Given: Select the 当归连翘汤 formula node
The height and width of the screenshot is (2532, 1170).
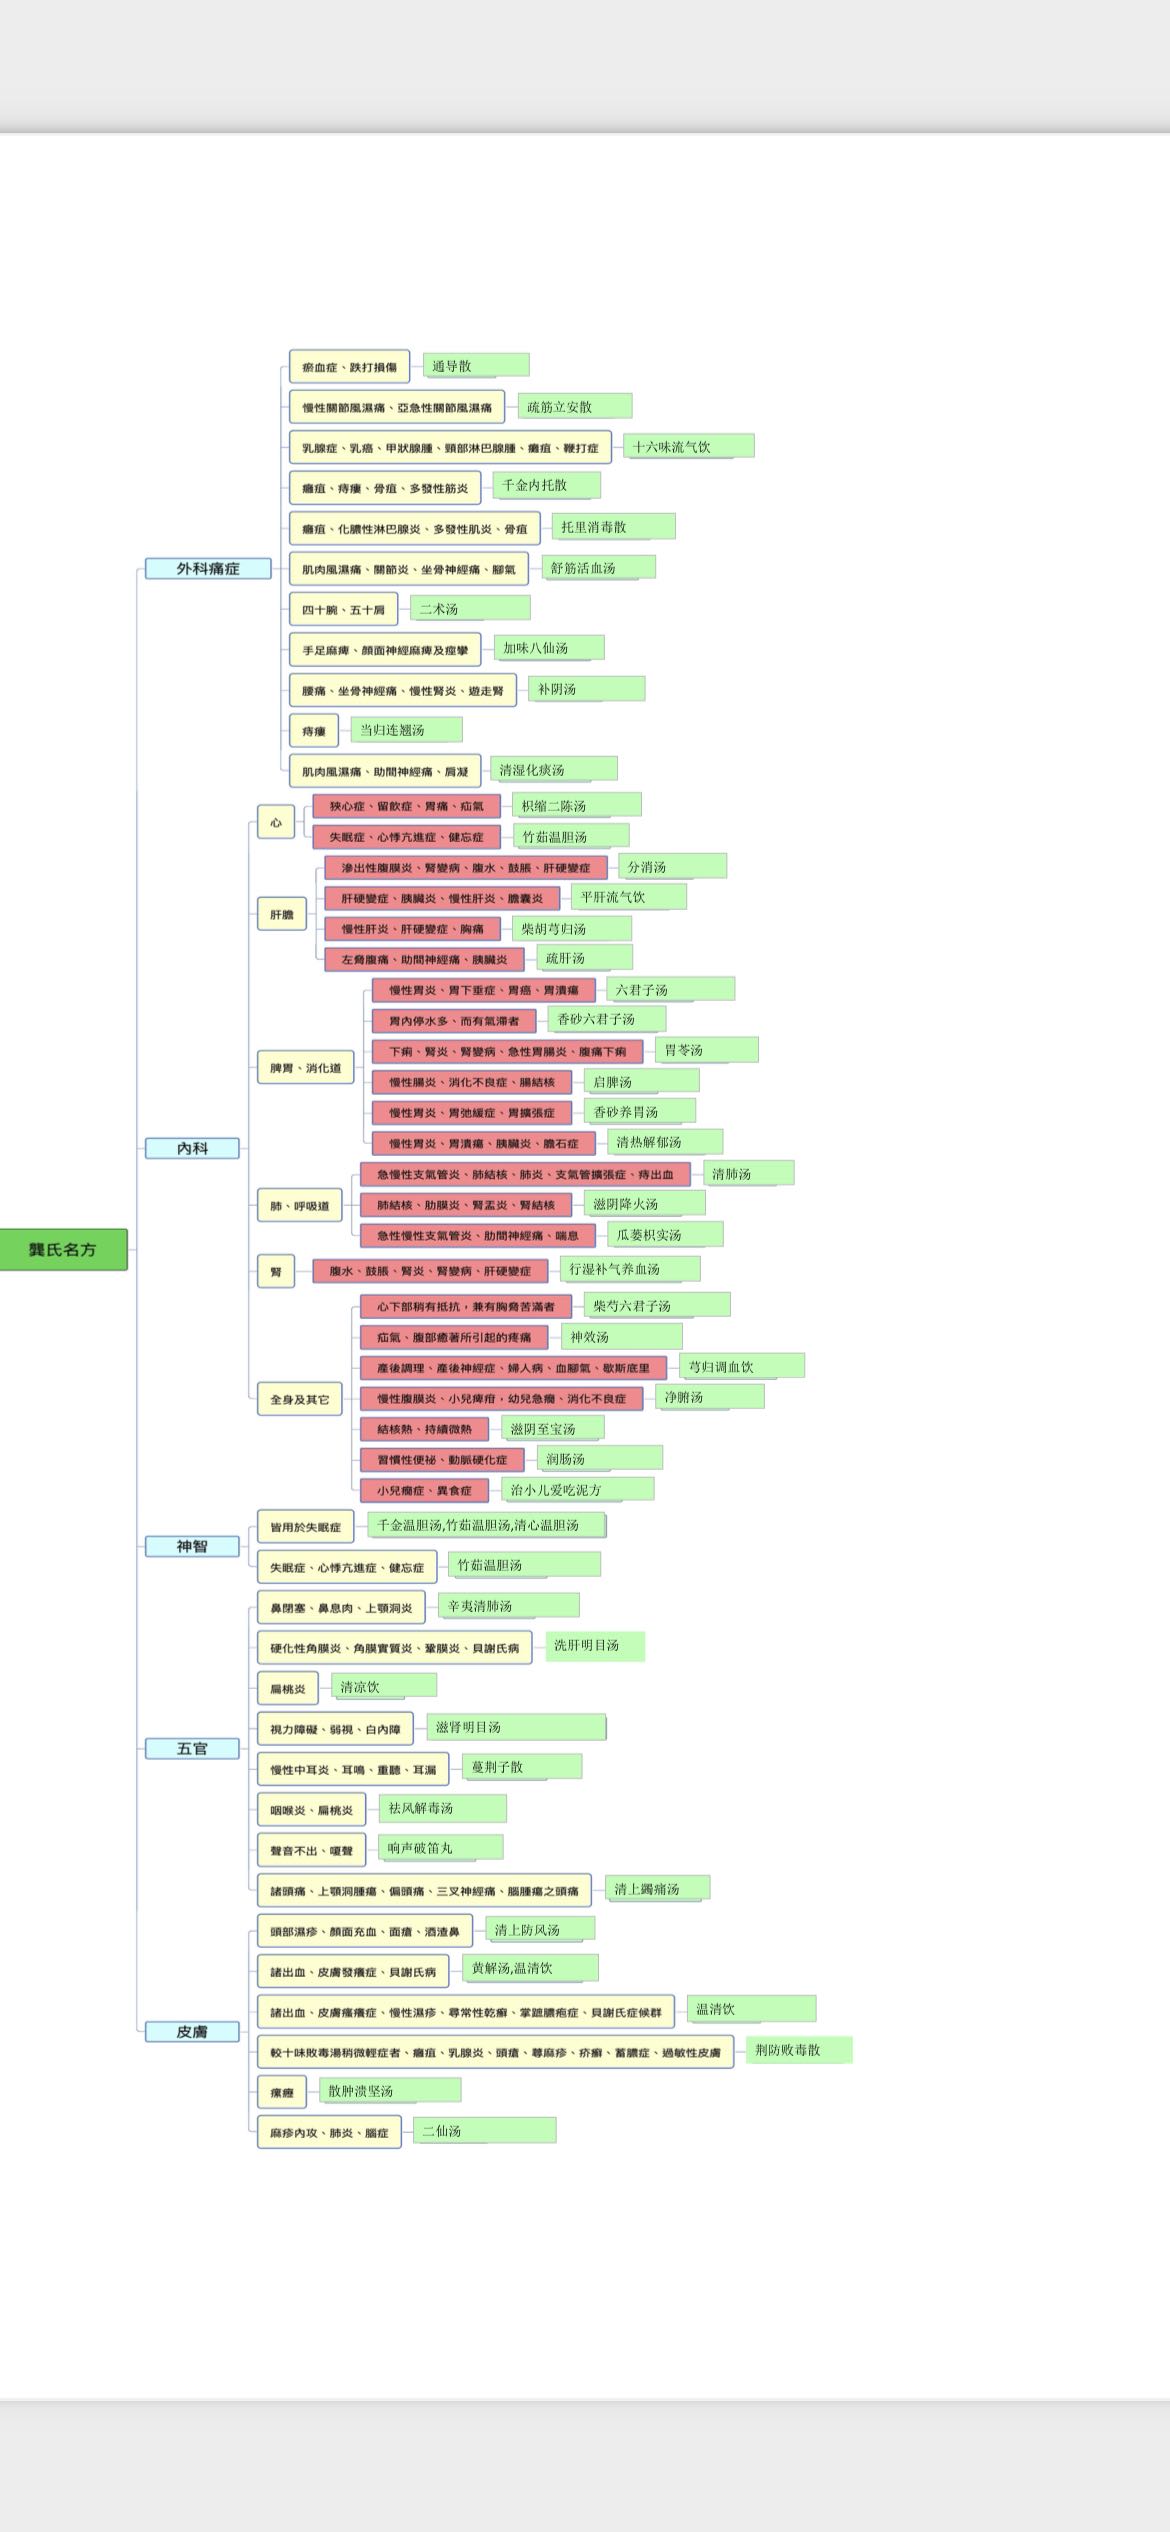Looking at the screenshot, I should click(407, 730).
